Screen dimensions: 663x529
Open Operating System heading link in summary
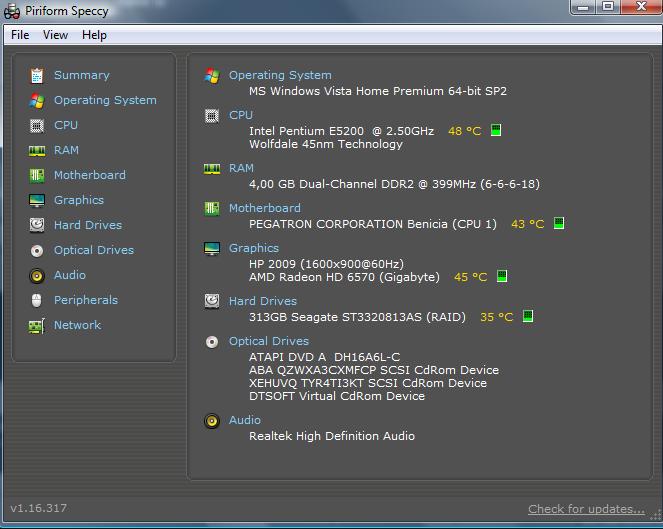pyautogui.click(x=280, y=75)
